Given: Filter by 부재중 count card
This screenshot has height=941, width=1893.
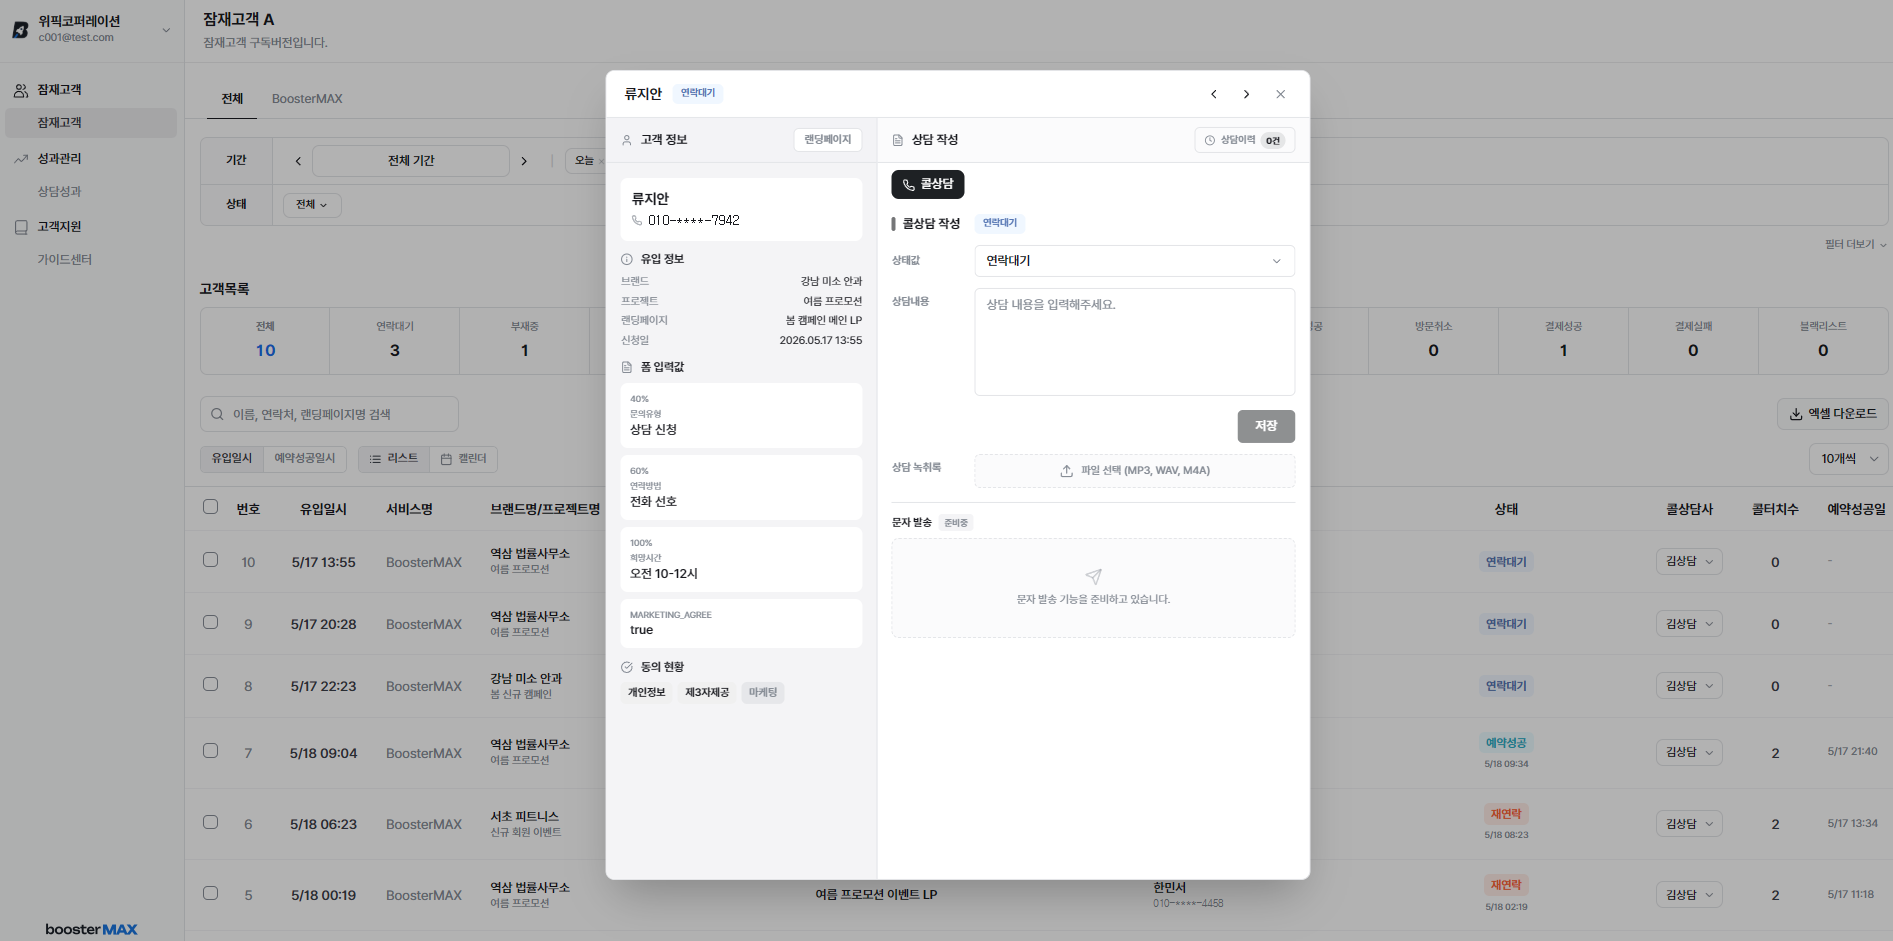Looking at the screenshot, I should [525, 341].
